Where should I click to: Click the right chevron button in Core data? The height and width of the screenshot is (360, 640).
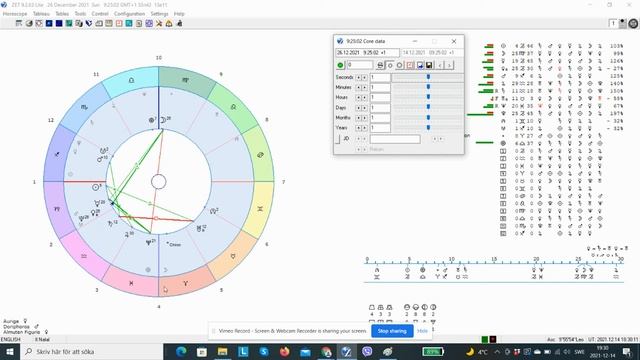tap(449, 65)
